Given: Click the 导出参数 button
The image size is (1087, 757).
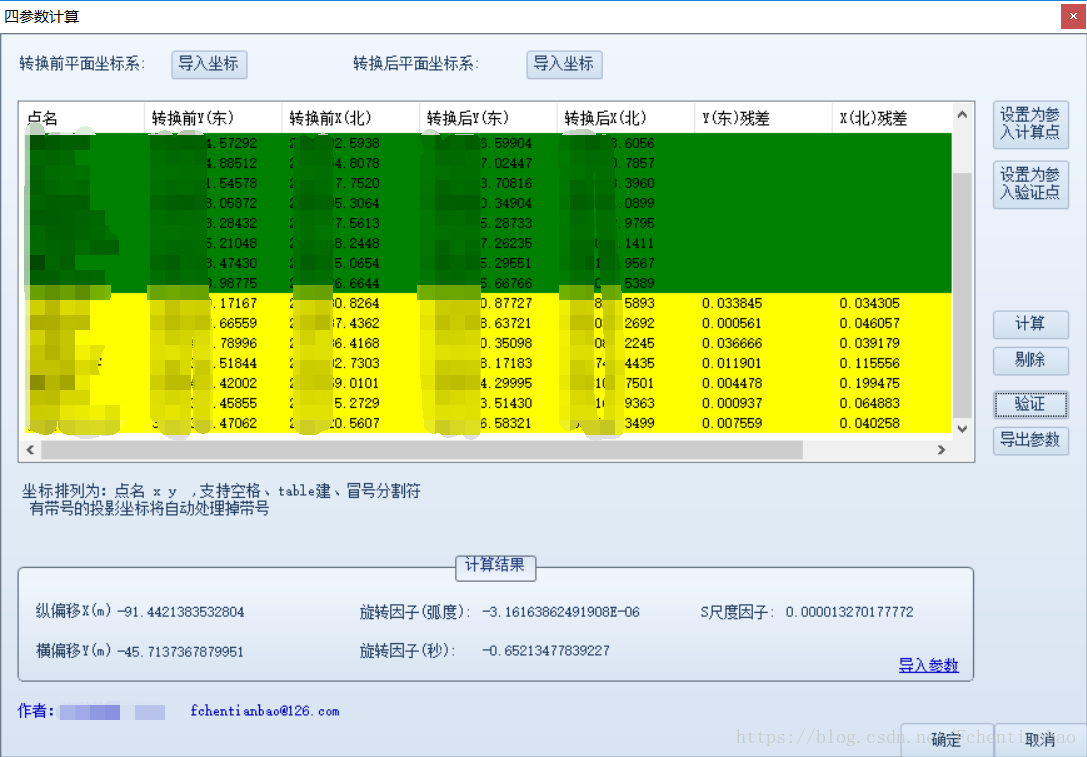Looking at the screenshot, I should 1030,440.
